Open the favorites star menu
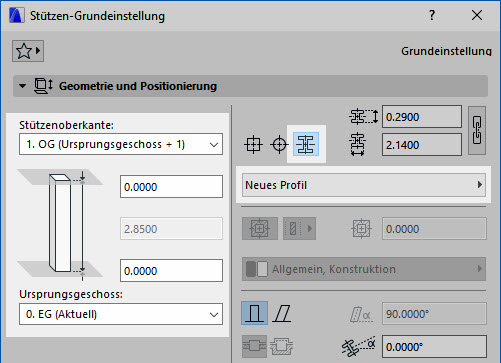Screen dimensions: 501x363 28,51
